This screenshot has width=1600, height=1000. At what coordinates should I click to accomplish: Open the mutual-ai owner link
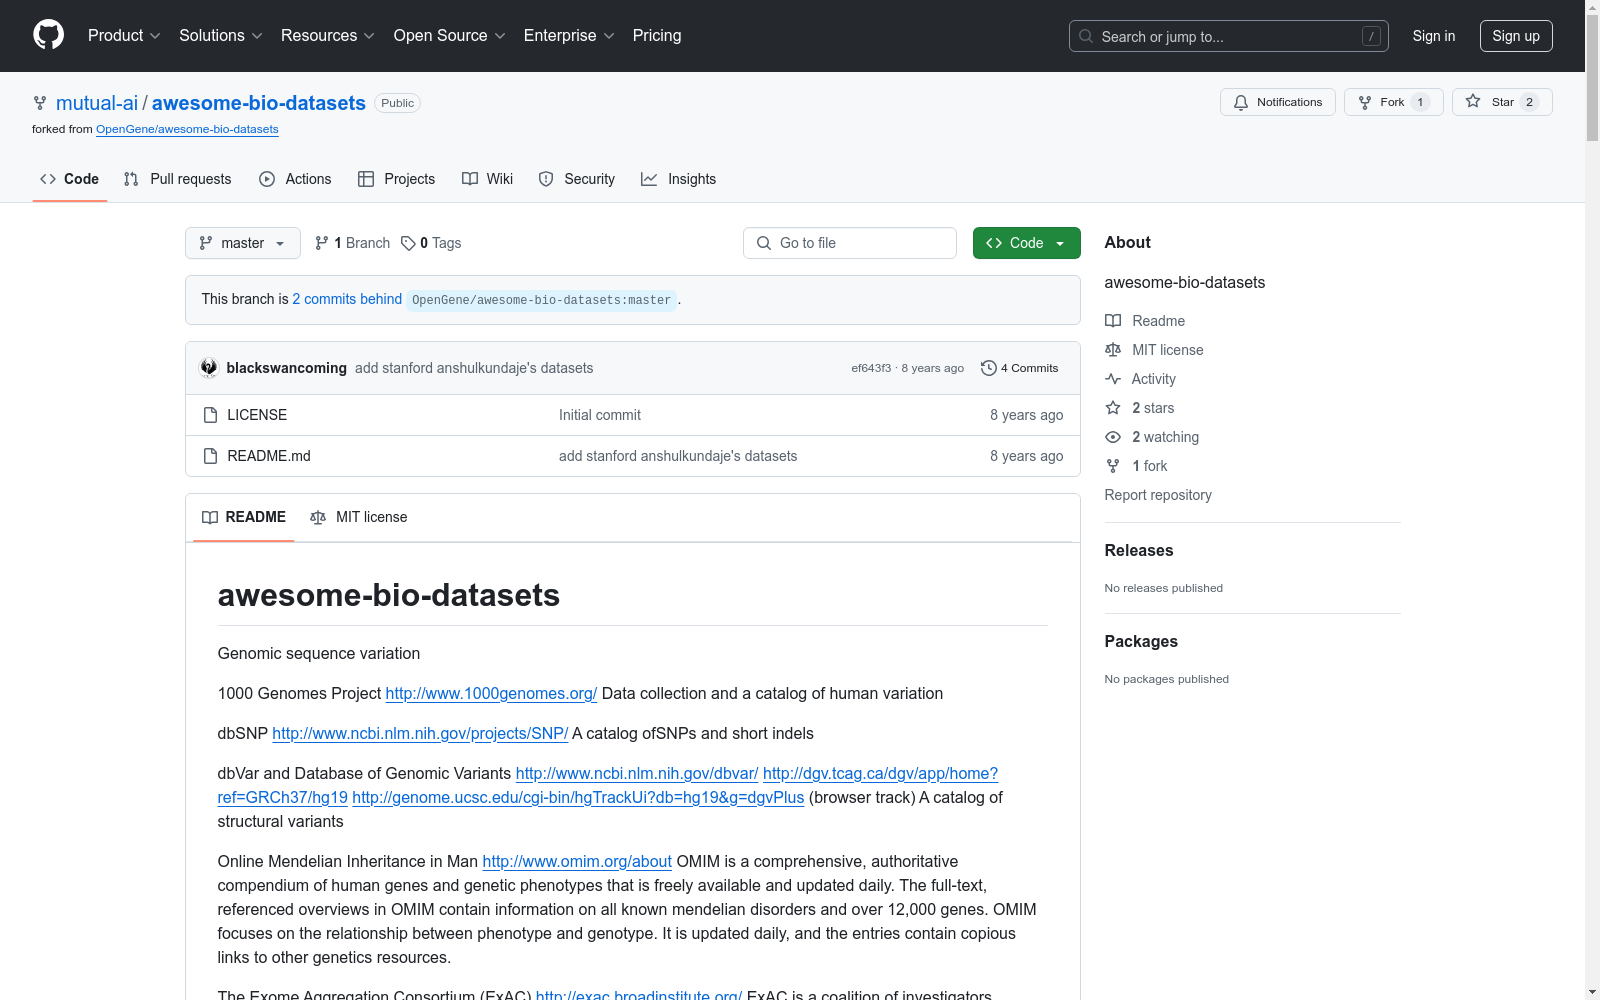[97, 103]
